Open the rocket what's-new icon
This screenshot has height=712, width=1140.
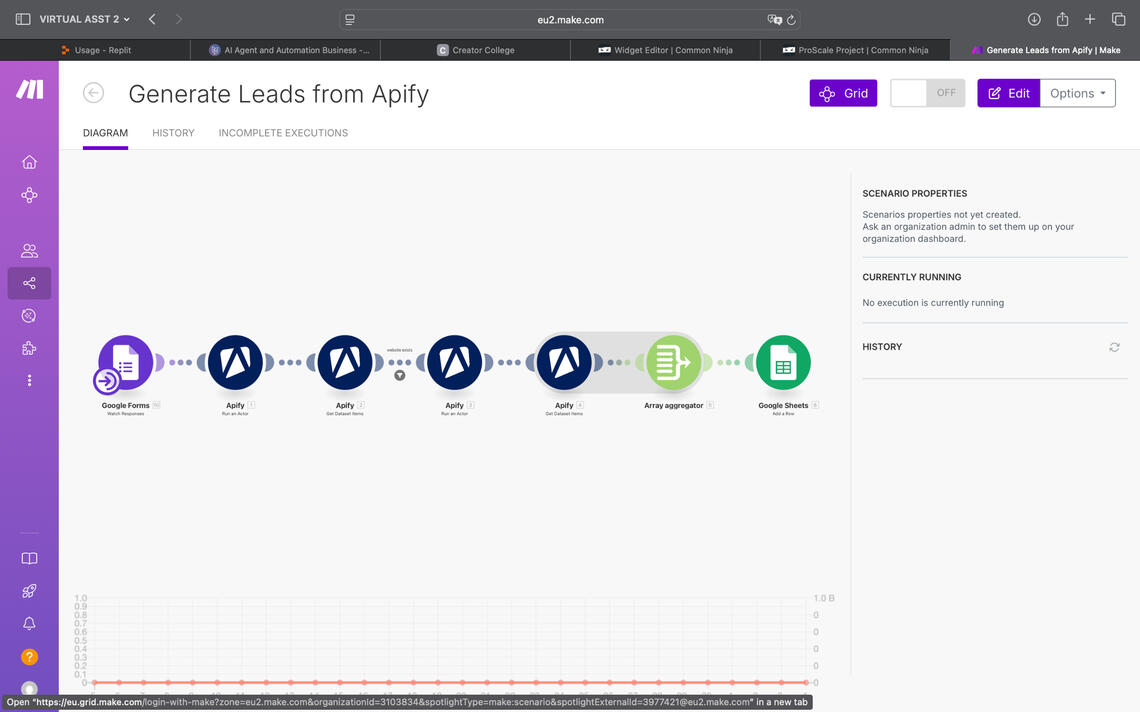[x=29, y=591]
